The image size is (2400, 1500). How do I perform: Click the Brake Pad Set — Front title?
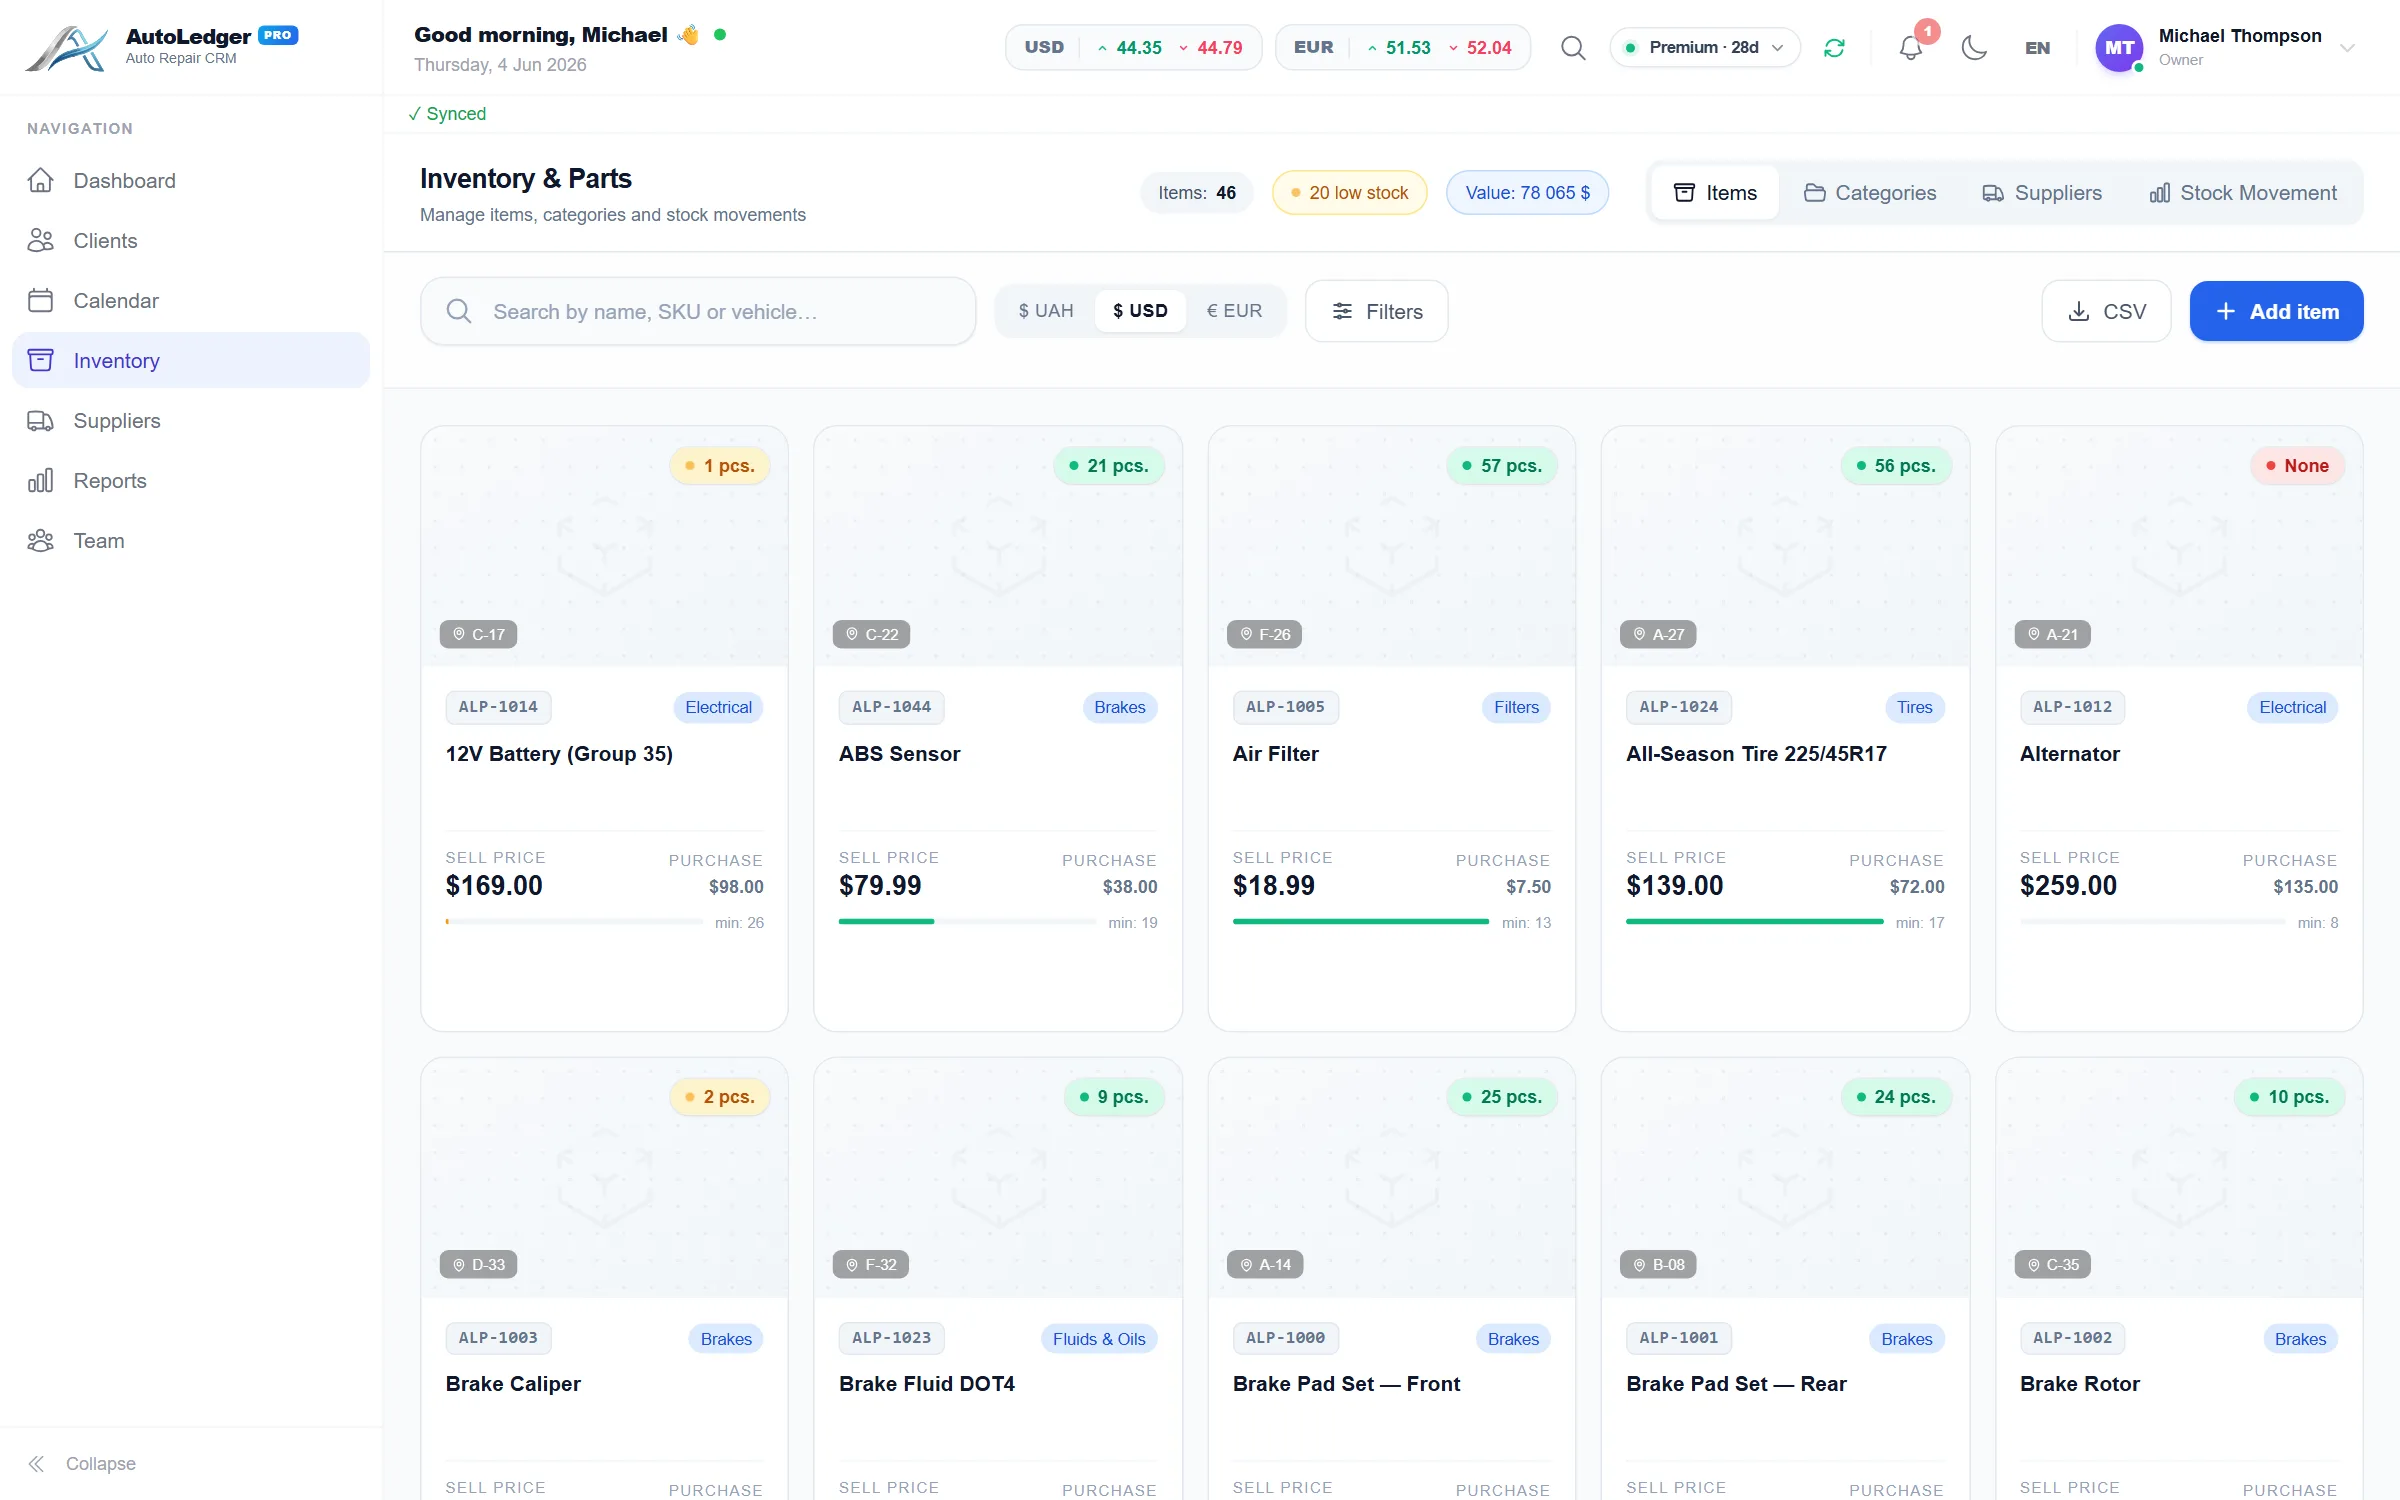click(x=1346, y=1384)
